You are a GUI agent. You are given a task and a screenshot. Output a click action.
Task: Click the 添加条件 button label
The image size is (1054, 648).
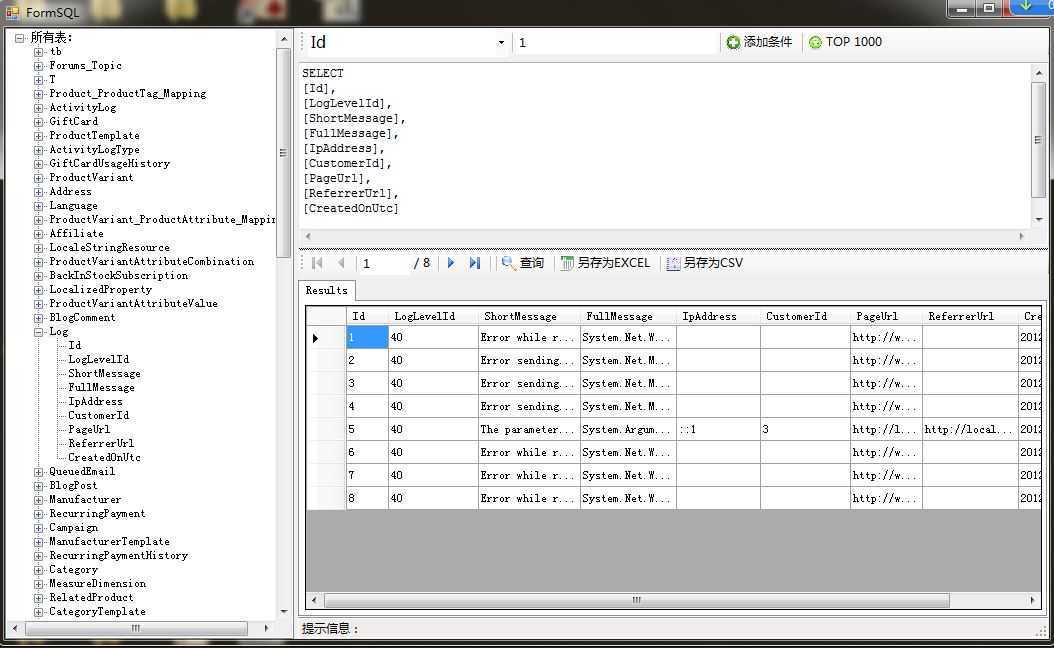tap(768, 42)
